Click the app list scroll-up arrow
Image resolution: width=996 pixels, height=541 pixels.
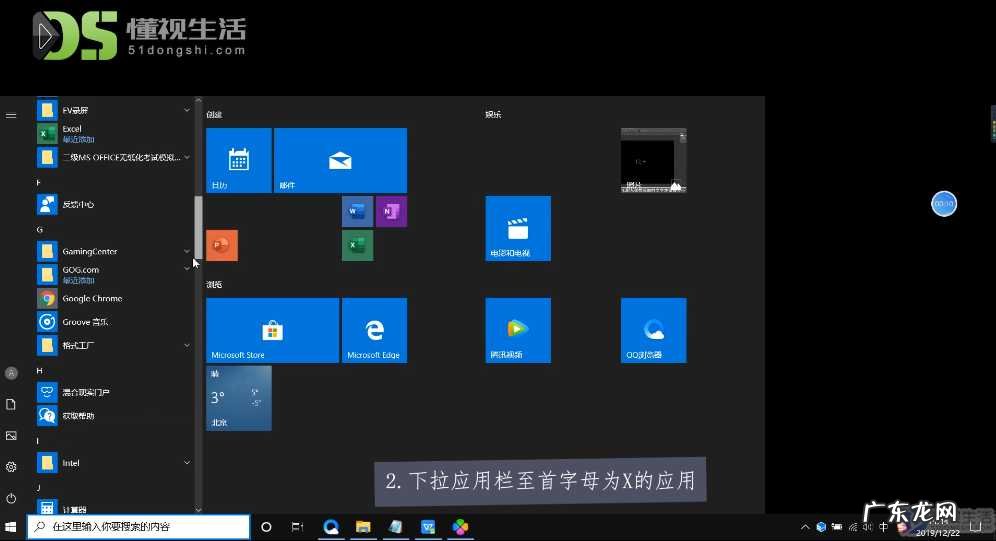[x=198, y=100]
